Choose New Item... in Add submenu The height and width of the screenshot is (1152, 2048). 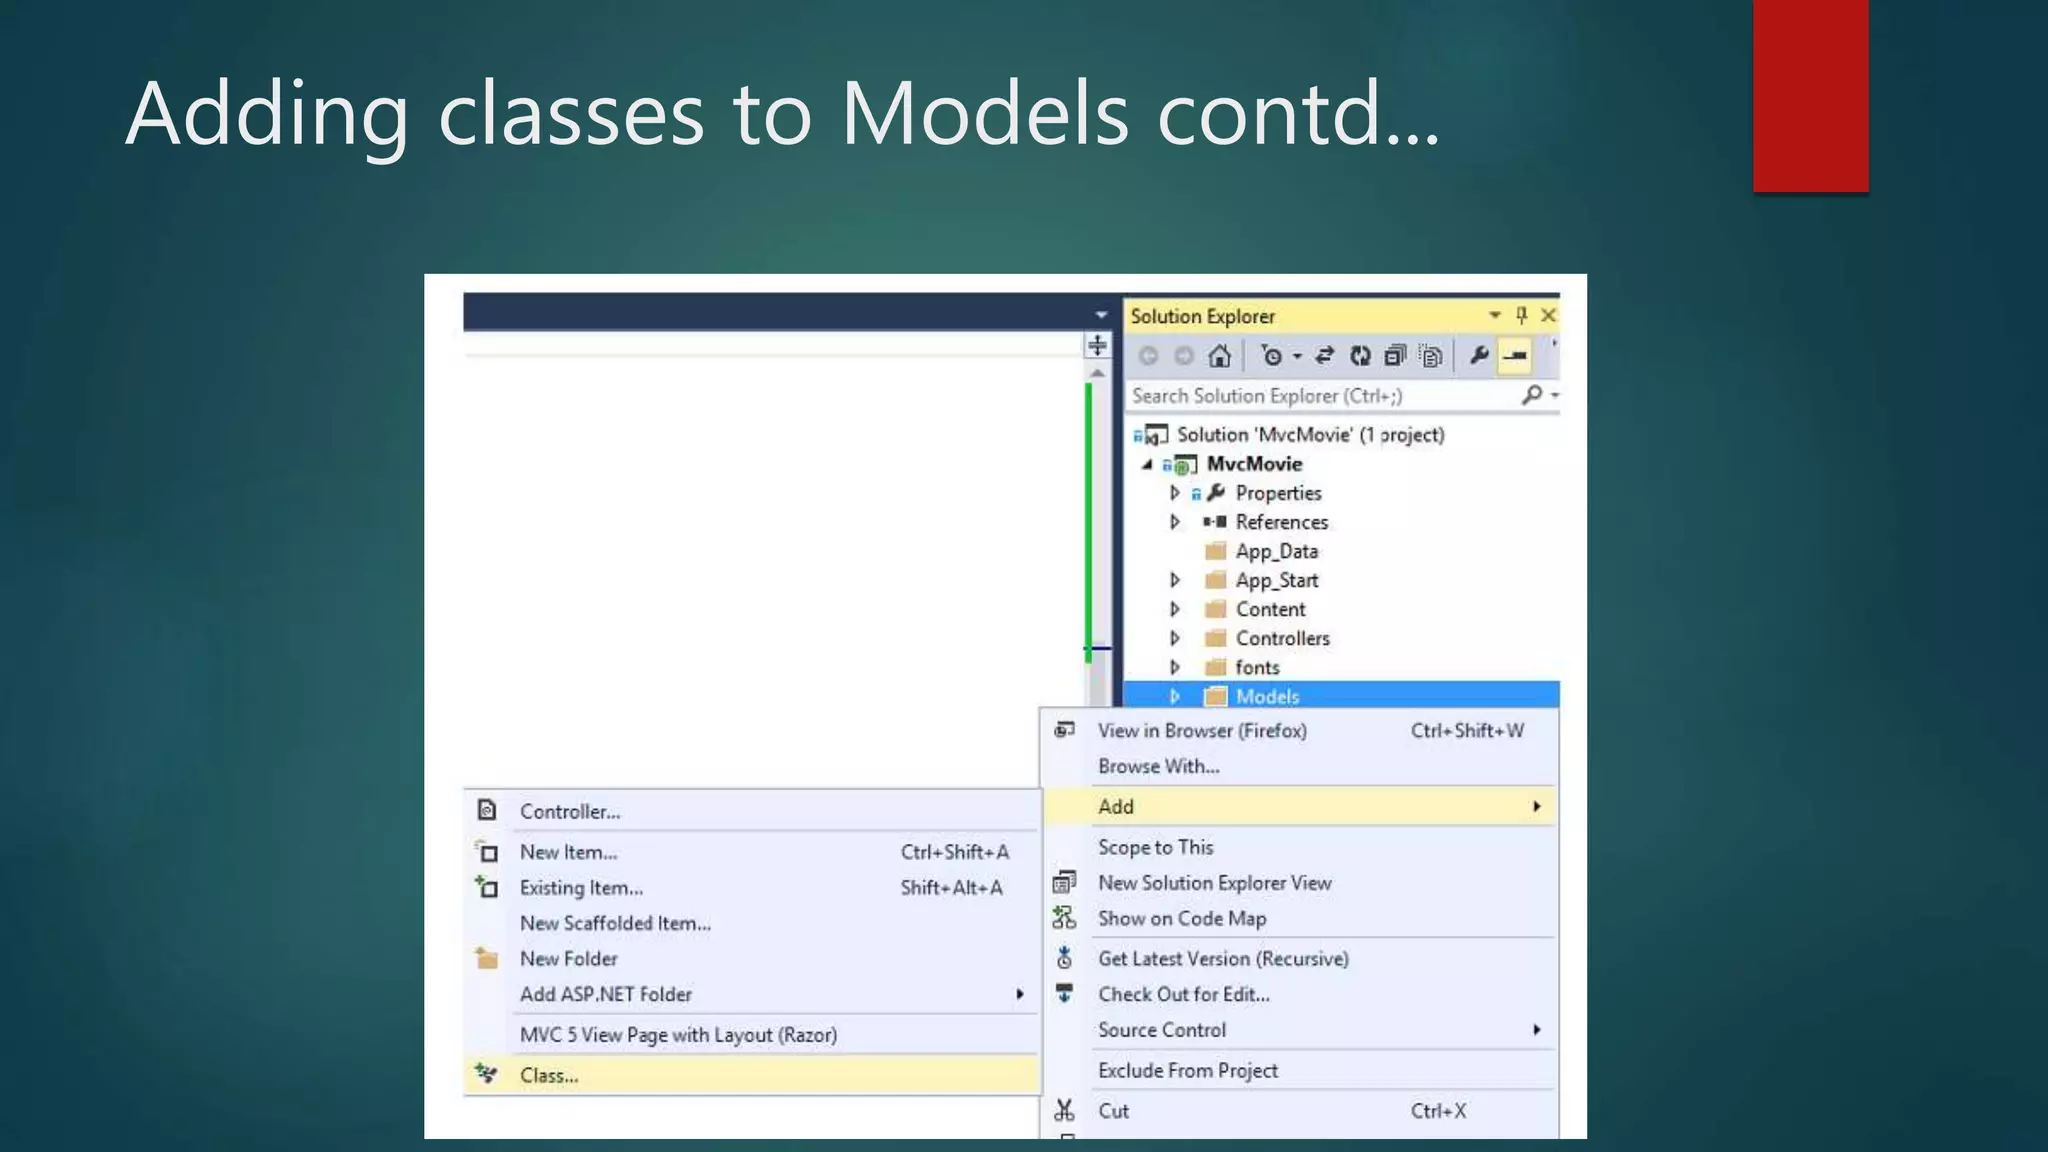coord(752,853)
